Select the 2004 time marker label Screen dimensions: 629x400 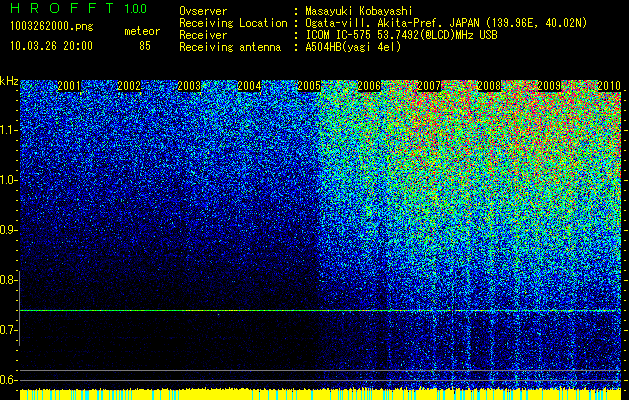[x=249, y=86]
